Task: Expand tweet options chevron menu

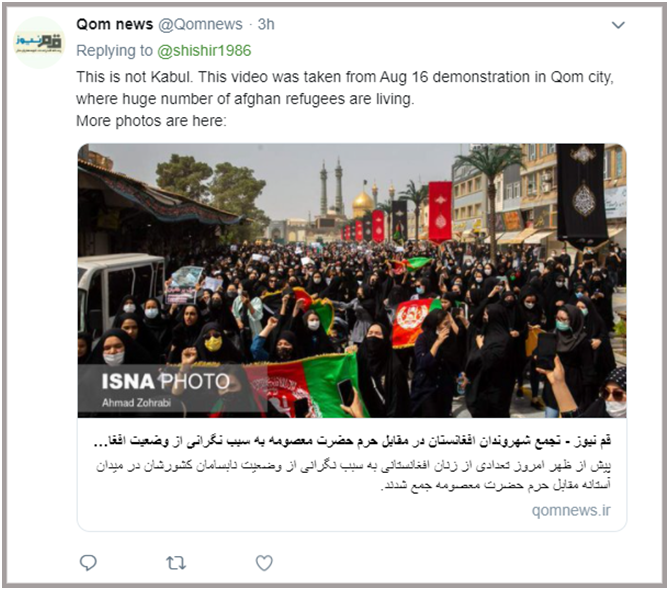Action: point(618,25)
